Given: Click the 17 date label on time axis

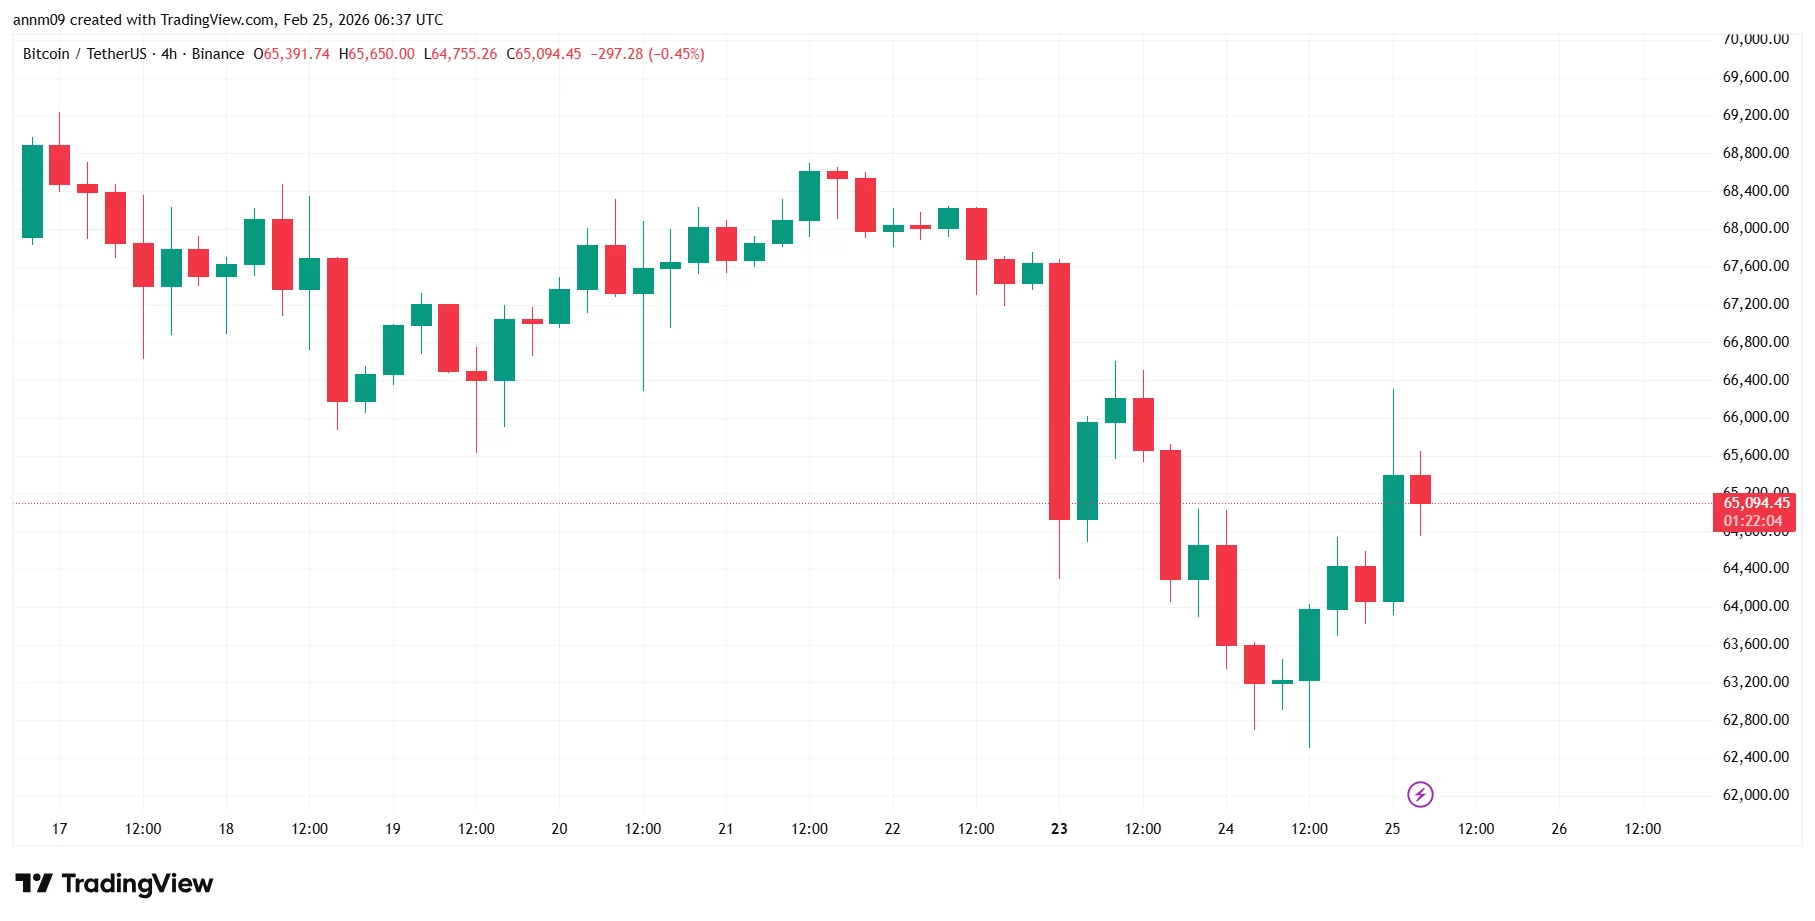Looking at the screenshot, I should (60, 829).
